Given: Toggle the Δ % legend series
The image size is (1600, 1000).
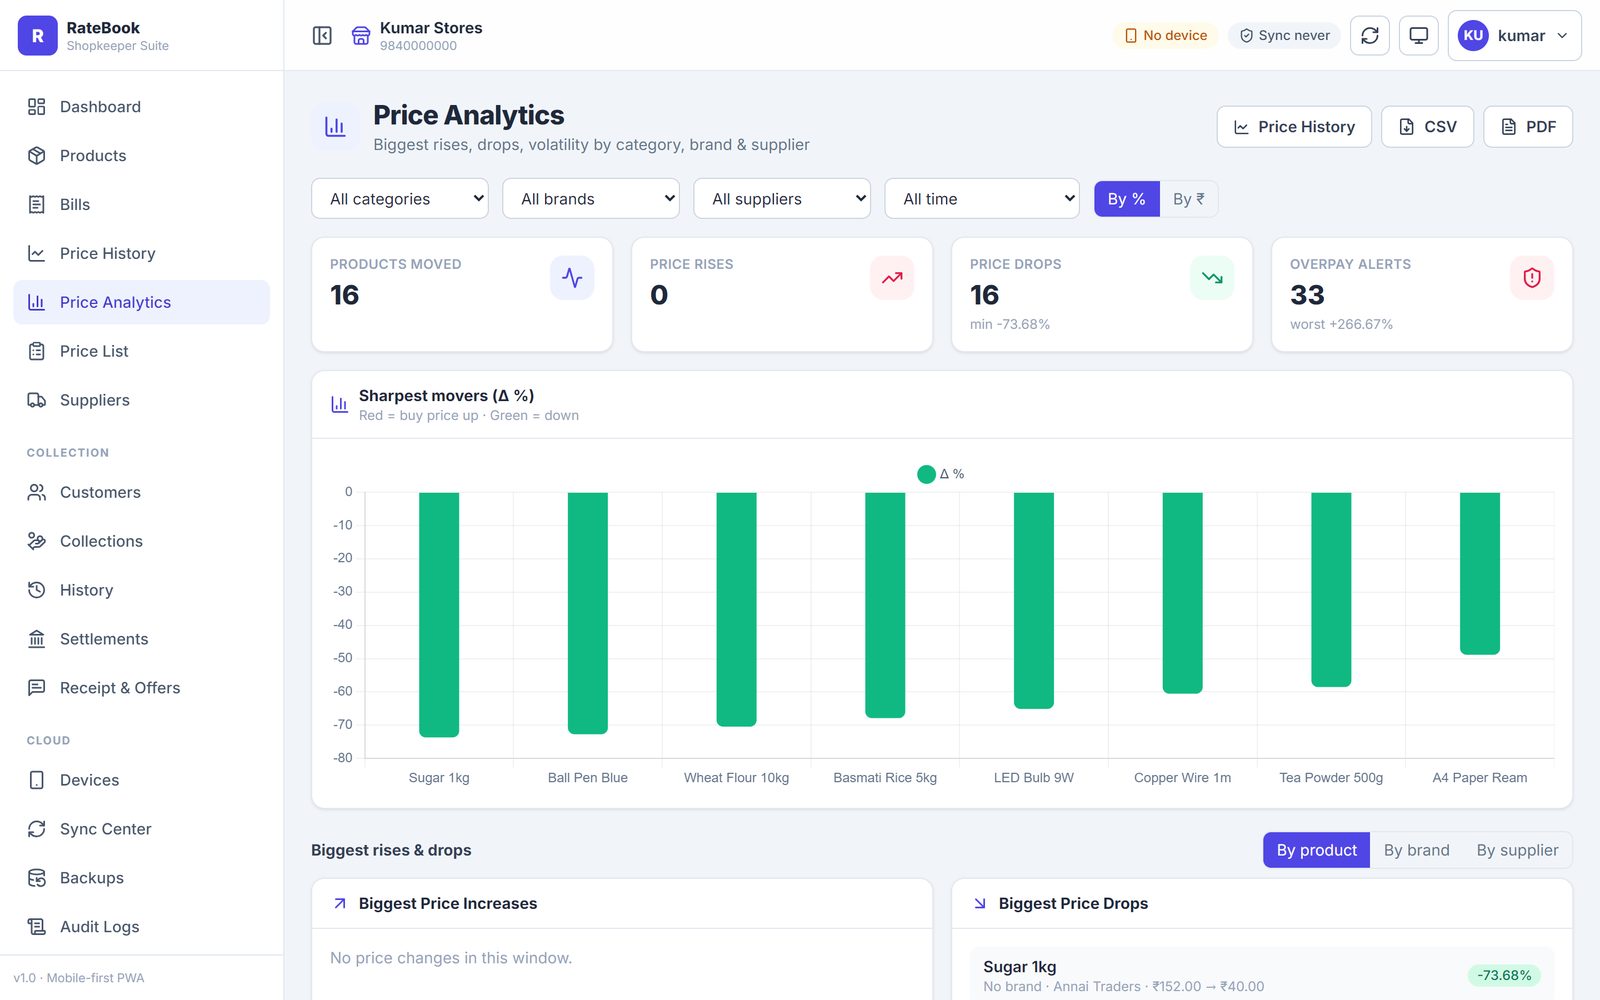Looking at the screenshot, I should (x=940, y=474).
